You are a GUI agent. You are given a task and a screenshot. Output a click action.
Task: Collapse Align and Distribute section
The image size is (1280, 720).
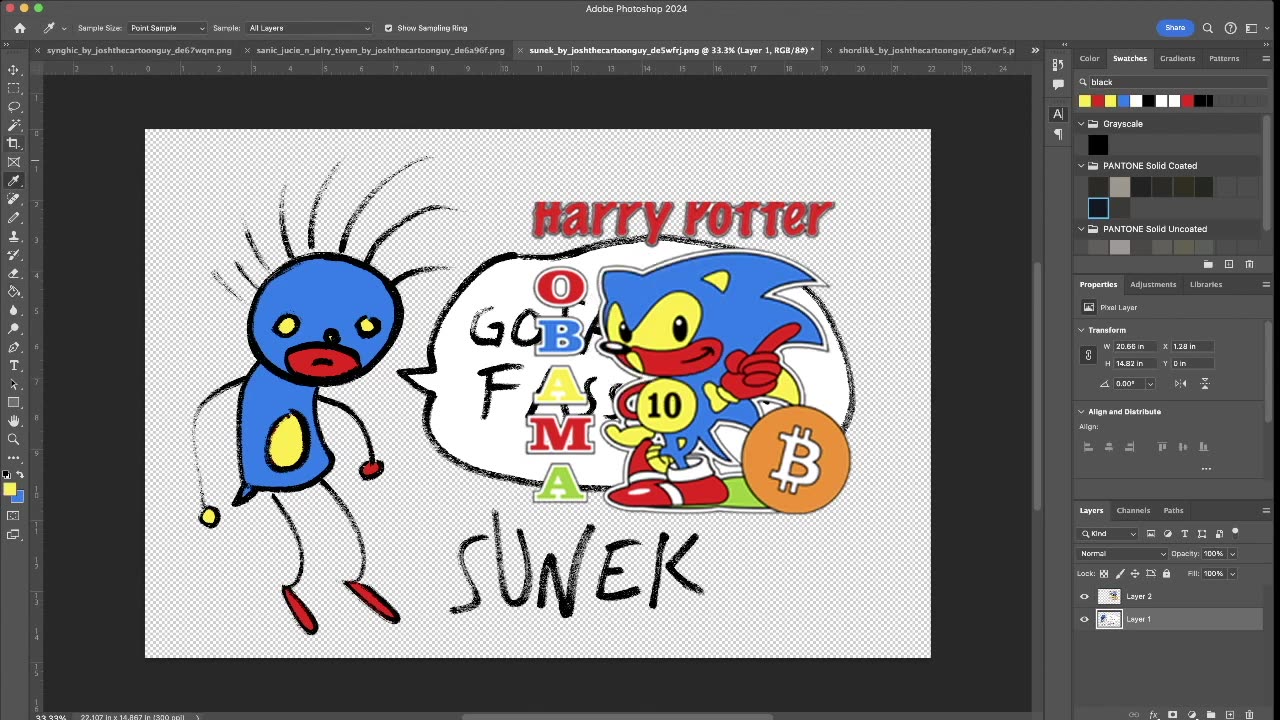1081,412
